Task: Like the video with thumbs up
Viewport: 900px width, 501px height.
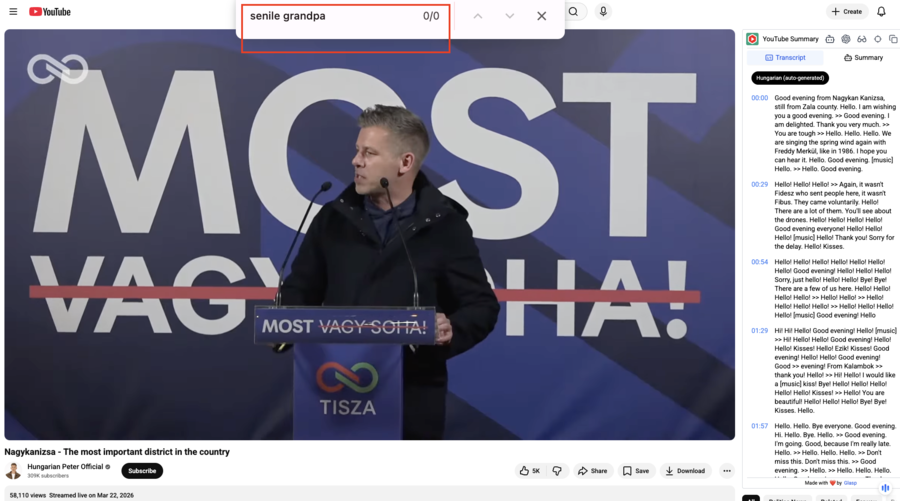Action: coord(530,471)
